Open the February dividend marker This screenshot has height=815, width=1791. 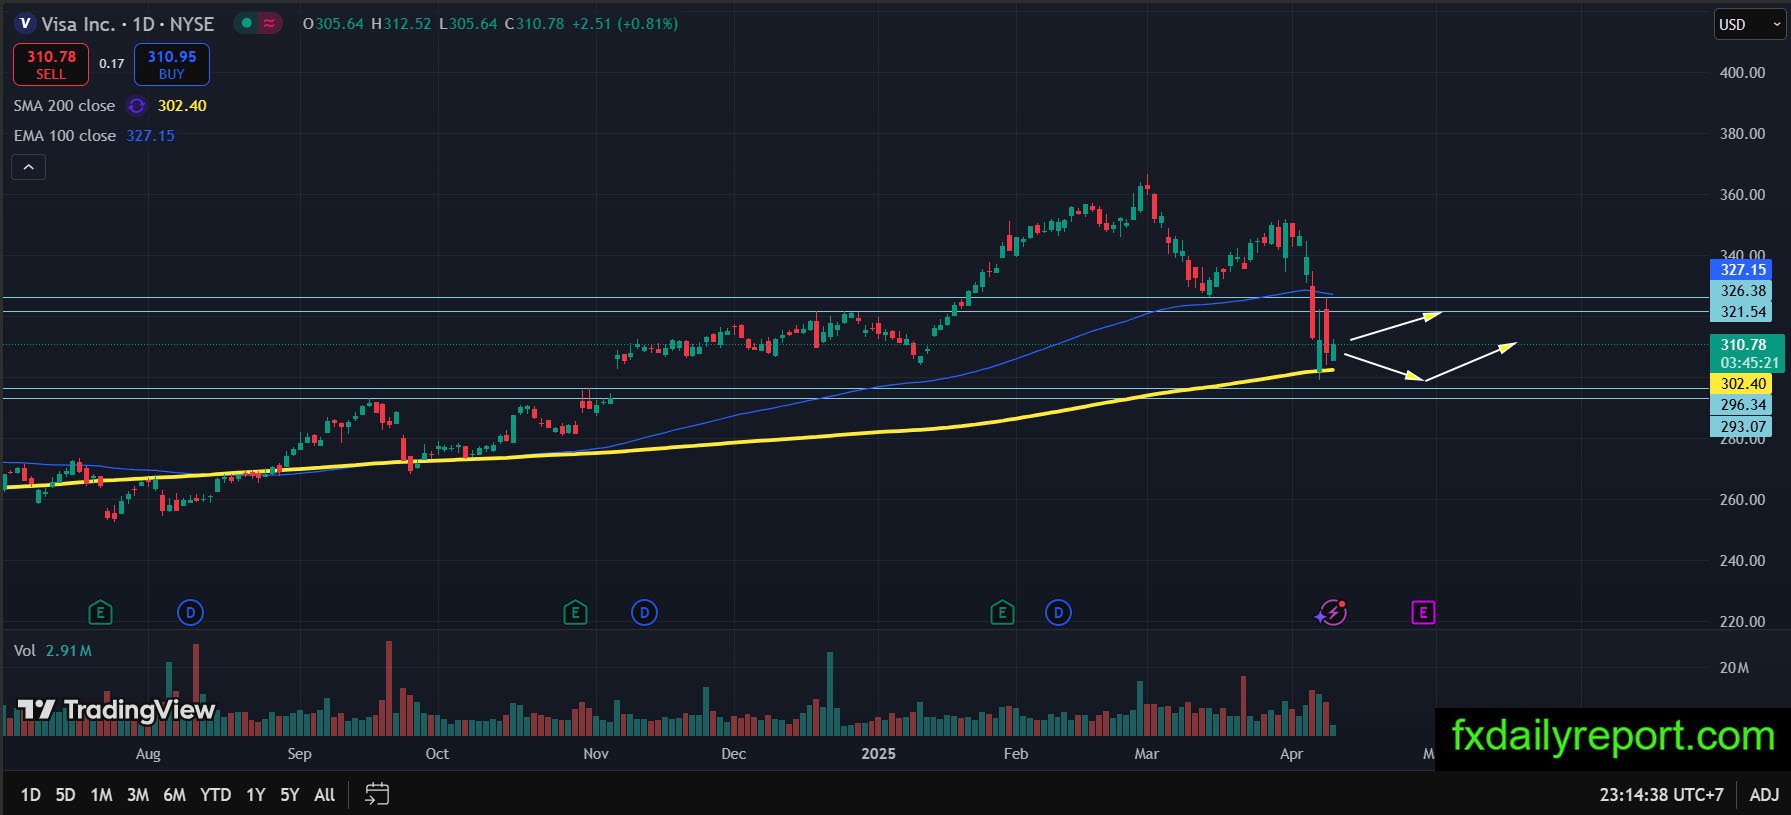tap(1058, 612)
